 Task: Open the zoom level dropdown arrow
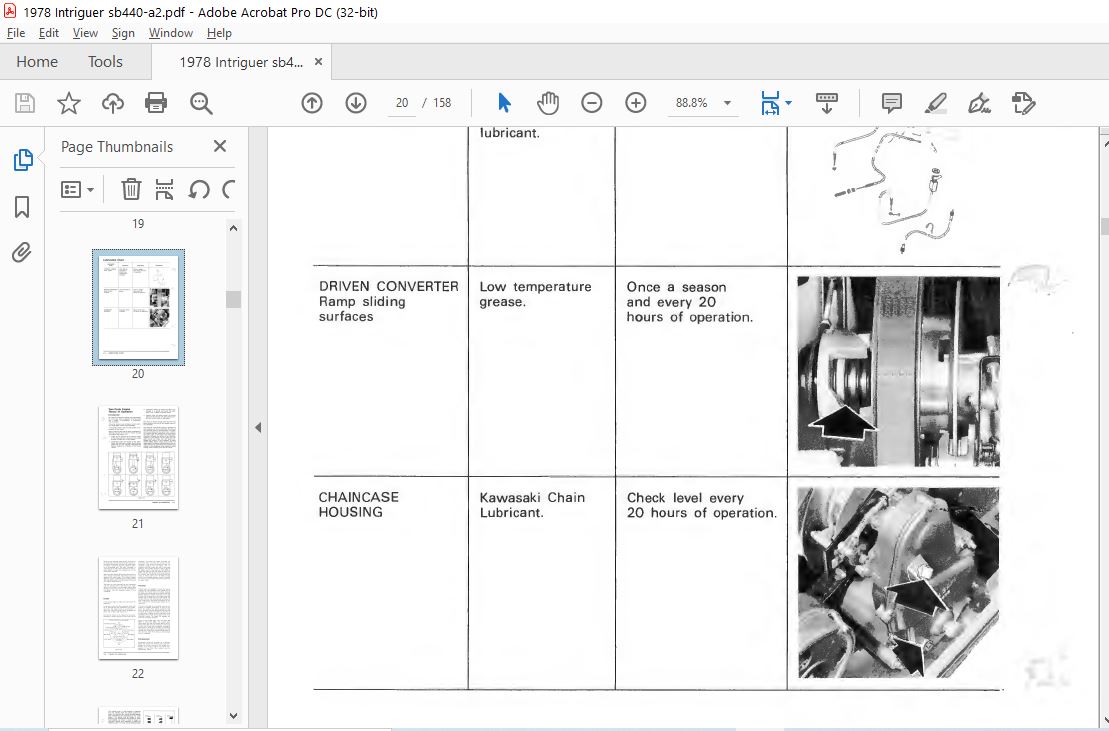coord(727,103)
